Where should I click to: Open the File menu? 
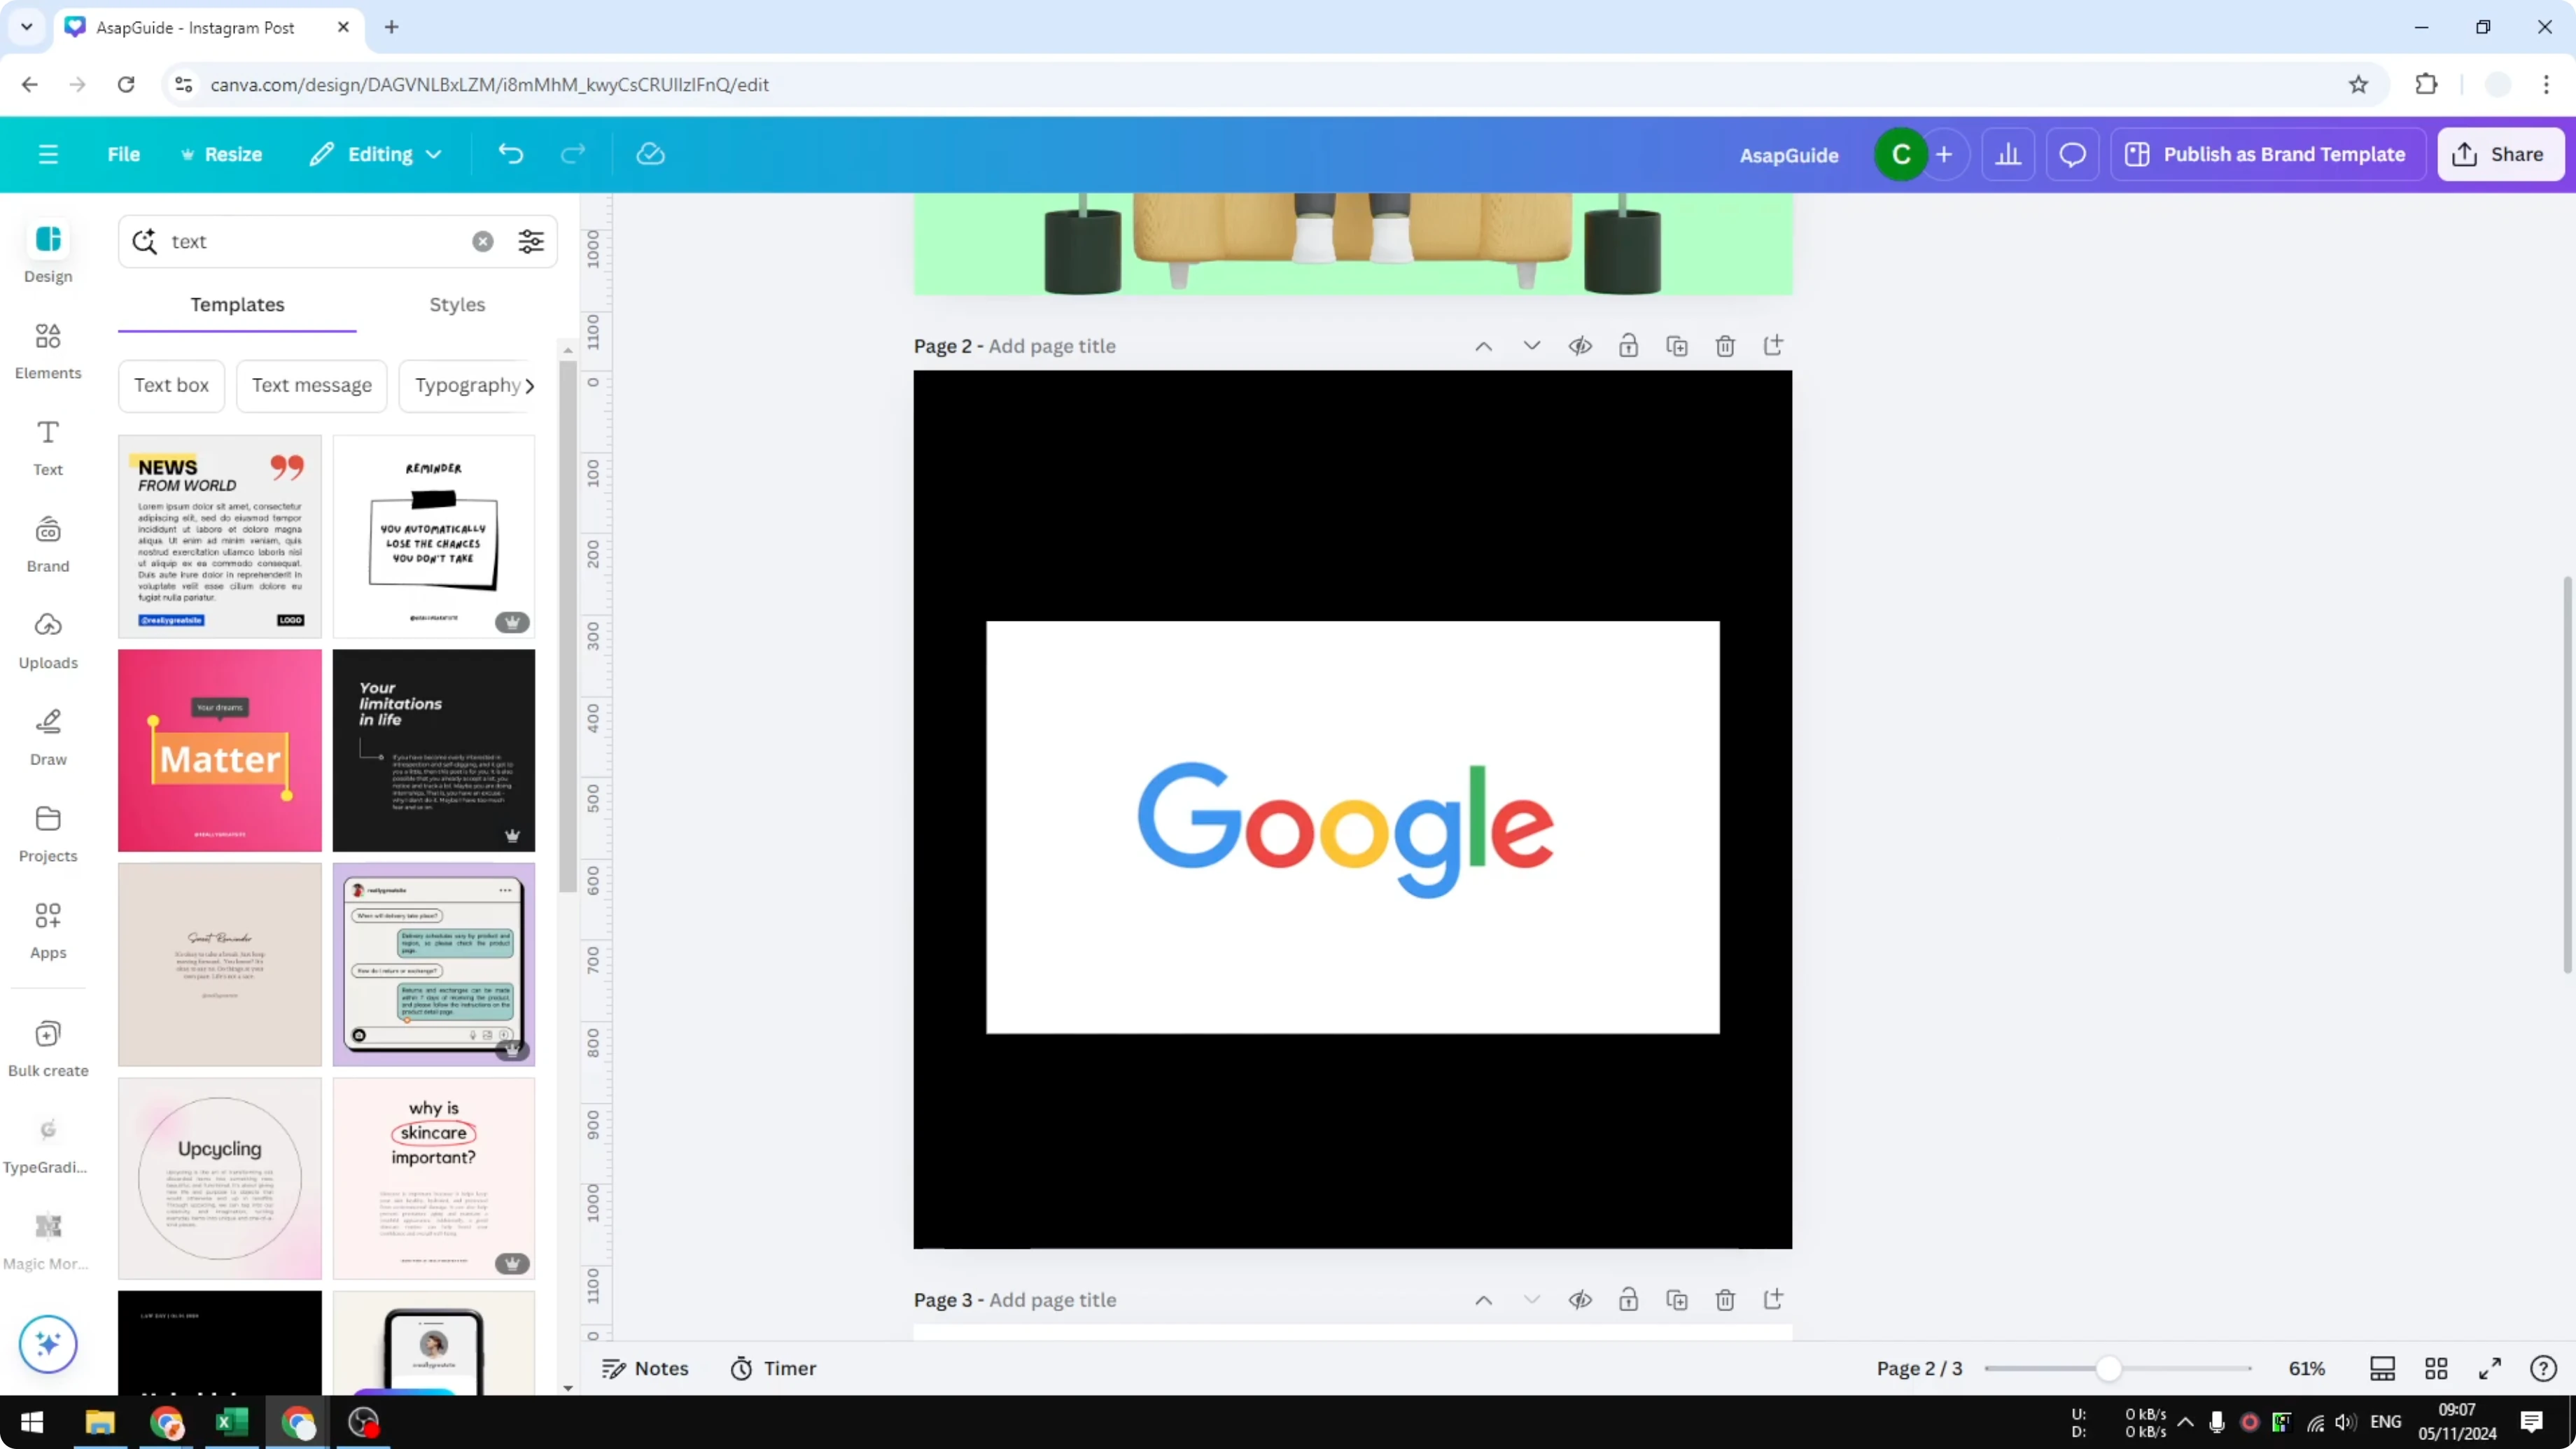[124, 154]
